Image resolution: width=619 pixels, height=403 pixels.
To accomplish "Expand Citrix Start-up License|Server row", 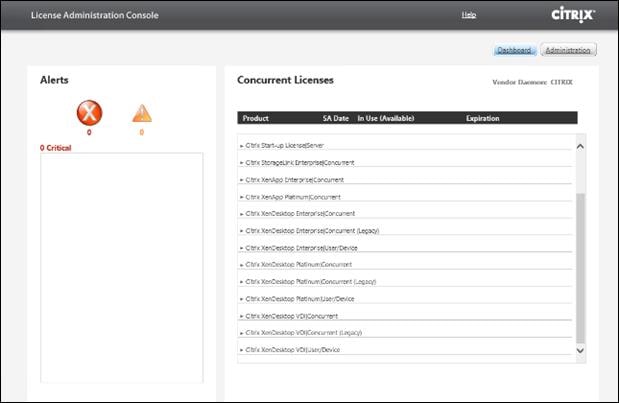I will coord(405,146).
